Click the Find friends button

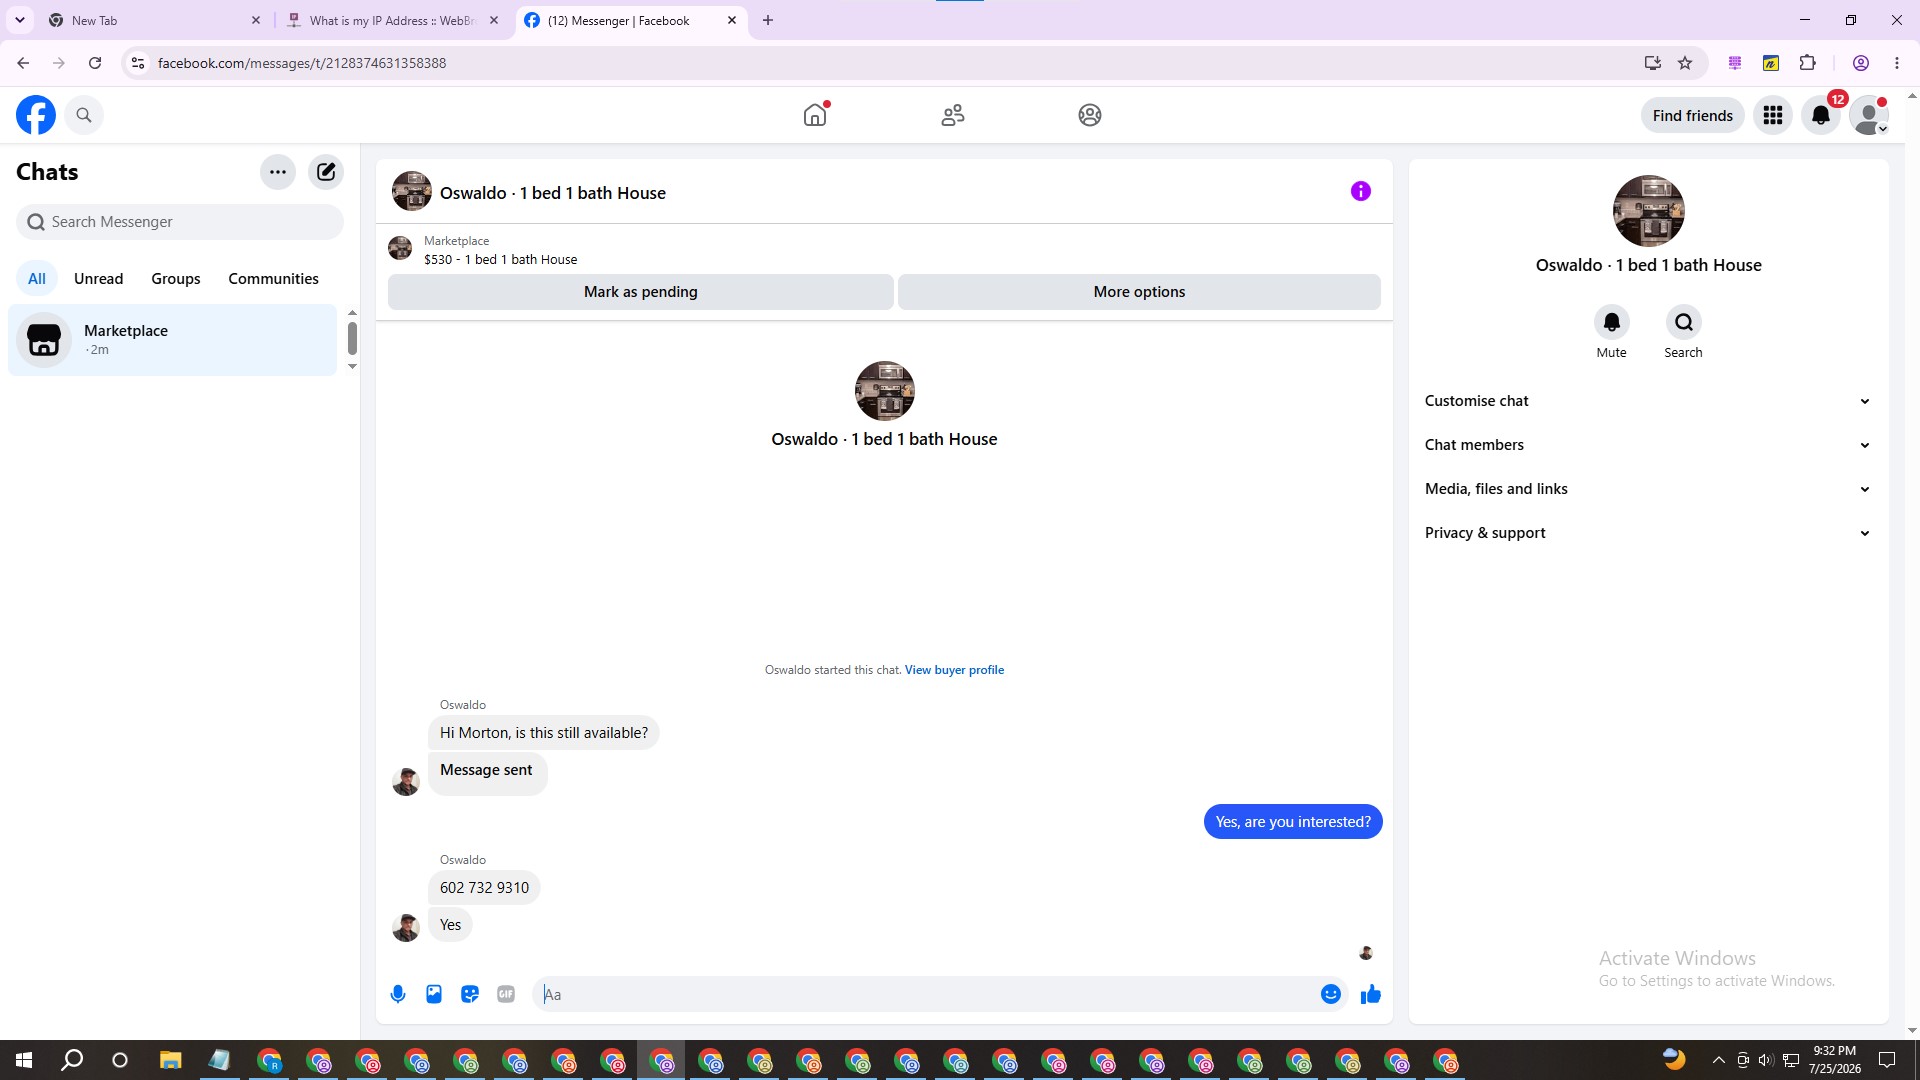pyautogui.click(x=1693, y=116)
